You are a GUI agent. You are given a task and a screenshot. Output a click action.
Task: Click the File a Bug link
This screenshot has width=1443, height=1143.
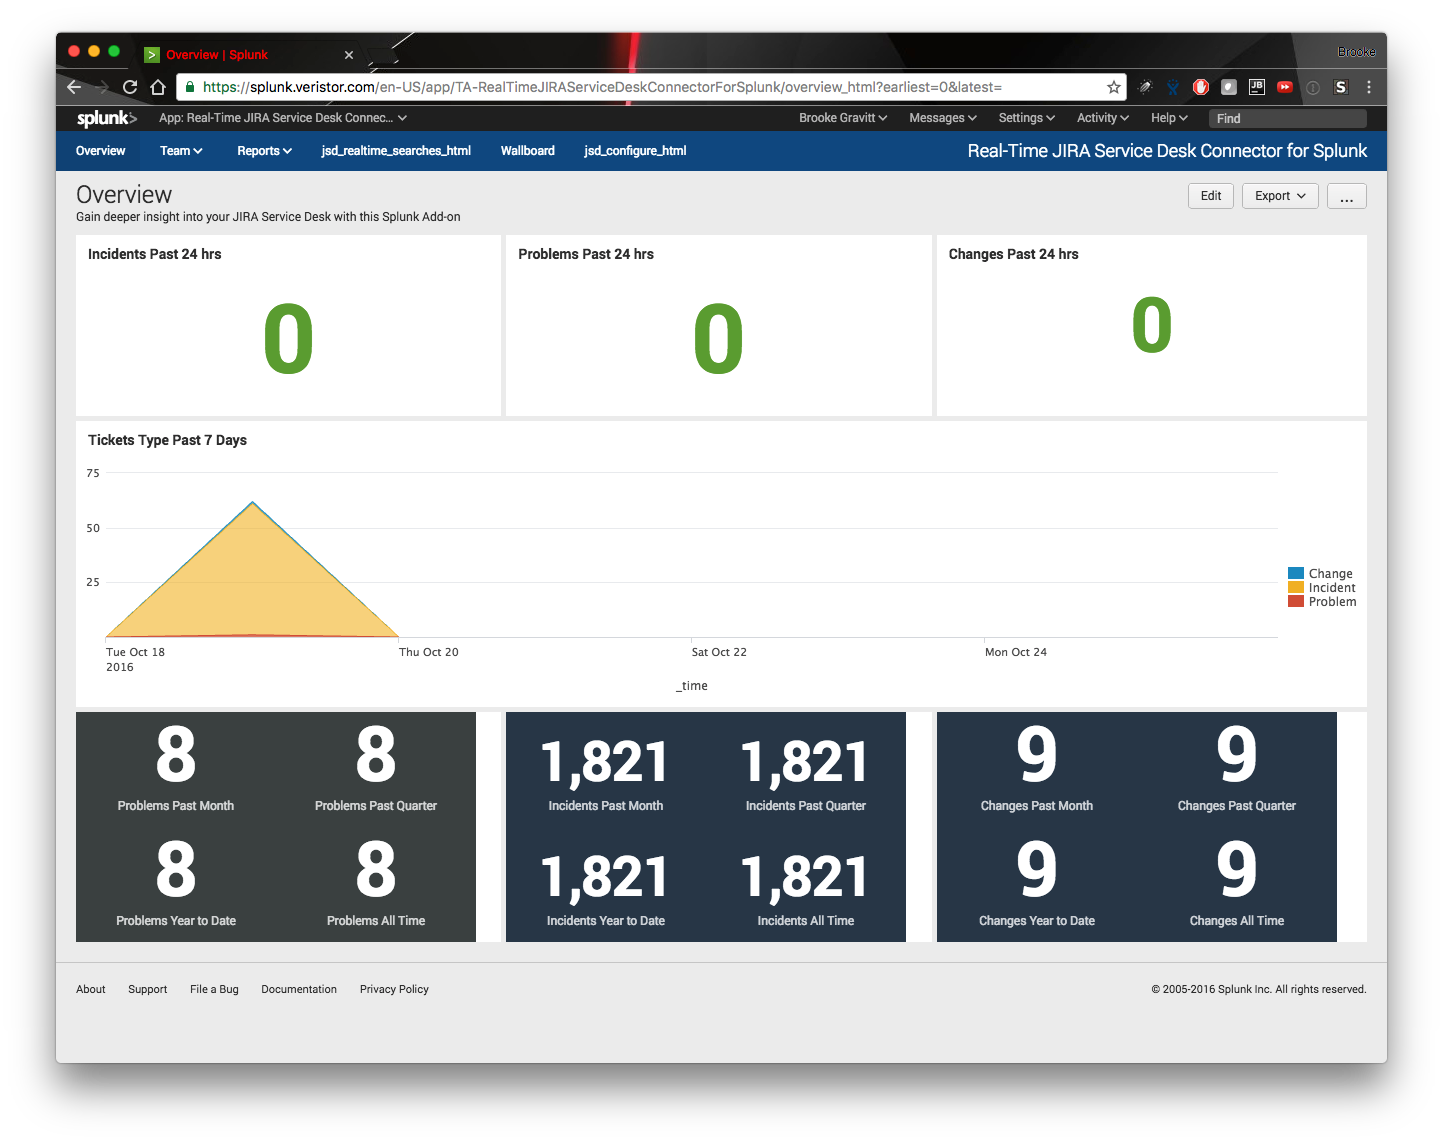[214, 989]
